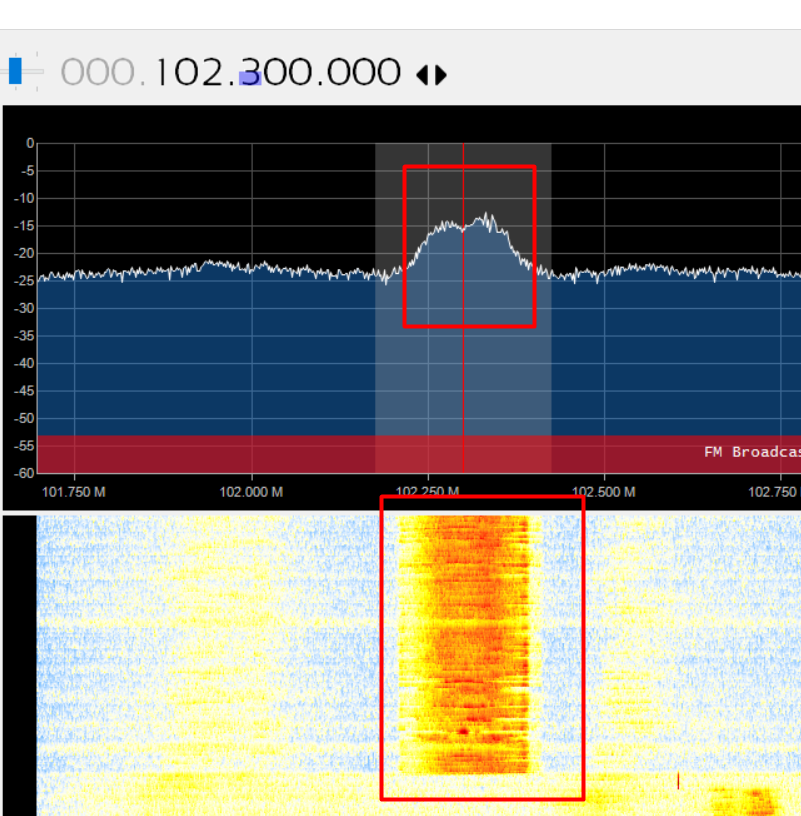The height and width of the screenshot is (816, 801).
Task: Click the blue volume slider handle
Action: [x=15, y=71]
